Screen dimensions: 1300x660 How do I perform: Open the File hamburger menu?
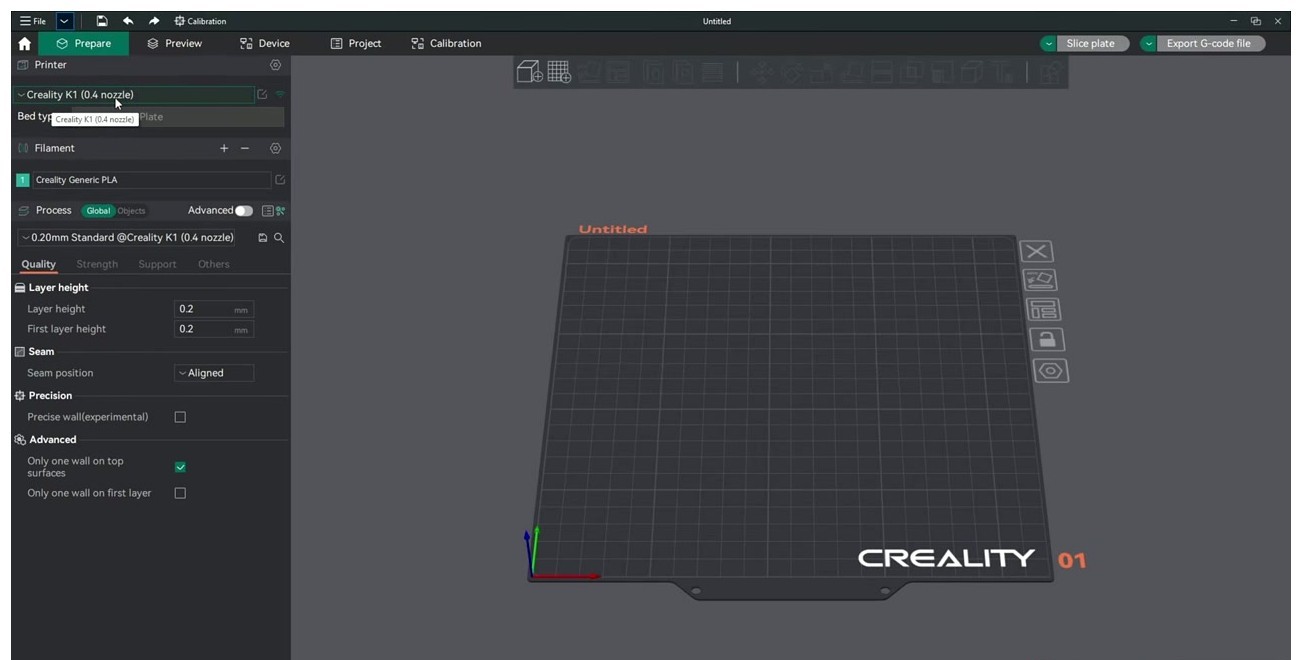pos(33,21)
